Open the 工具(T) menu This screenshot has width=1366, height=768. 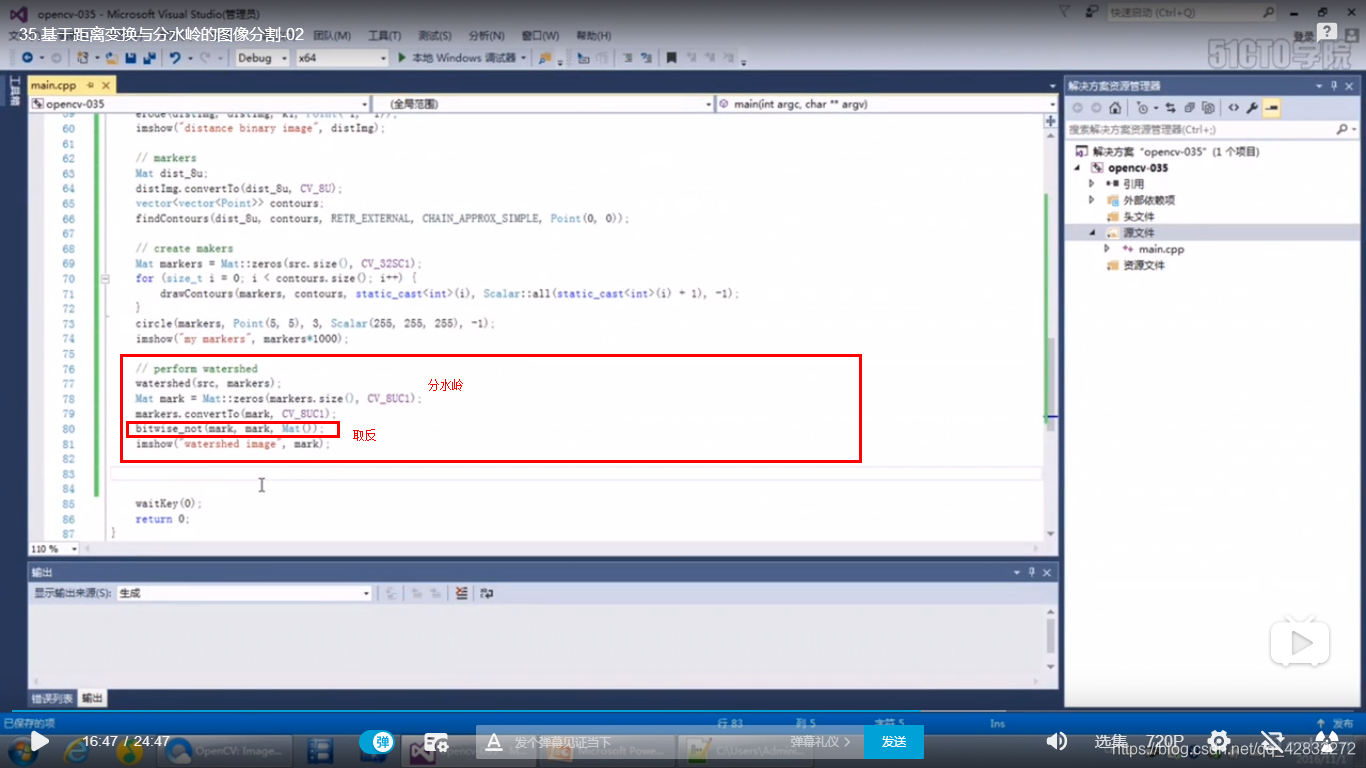tap(384, 35)
